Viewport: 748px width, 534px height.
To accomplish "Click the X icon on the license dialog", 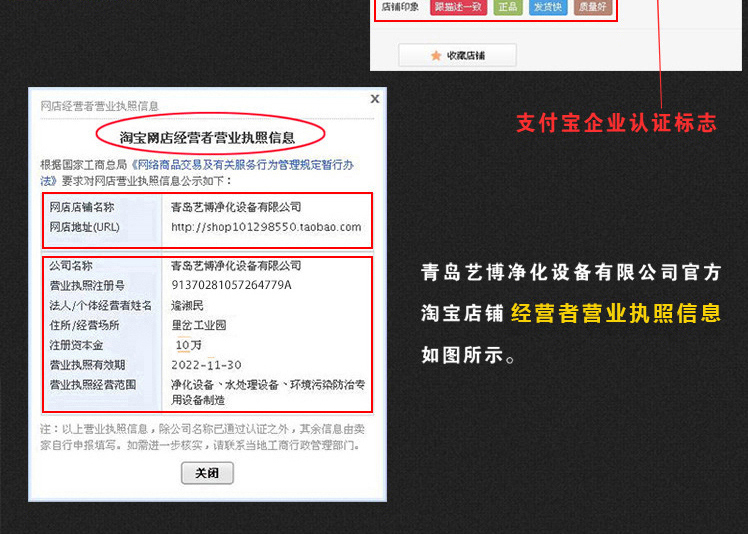I will 375,99.
